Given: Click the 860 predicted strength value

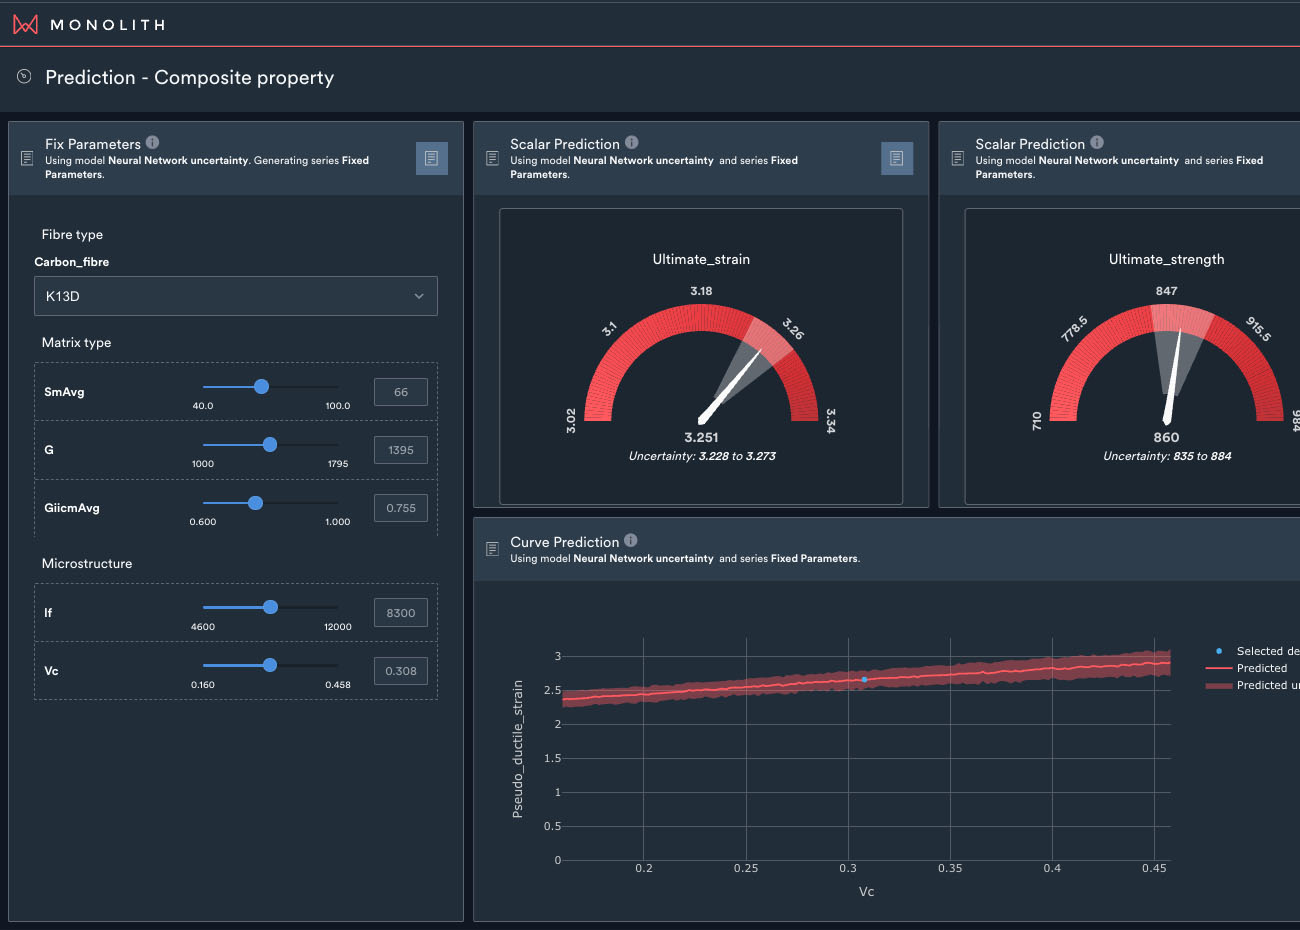Looking at the screenshot, I should pos(1166,437).
